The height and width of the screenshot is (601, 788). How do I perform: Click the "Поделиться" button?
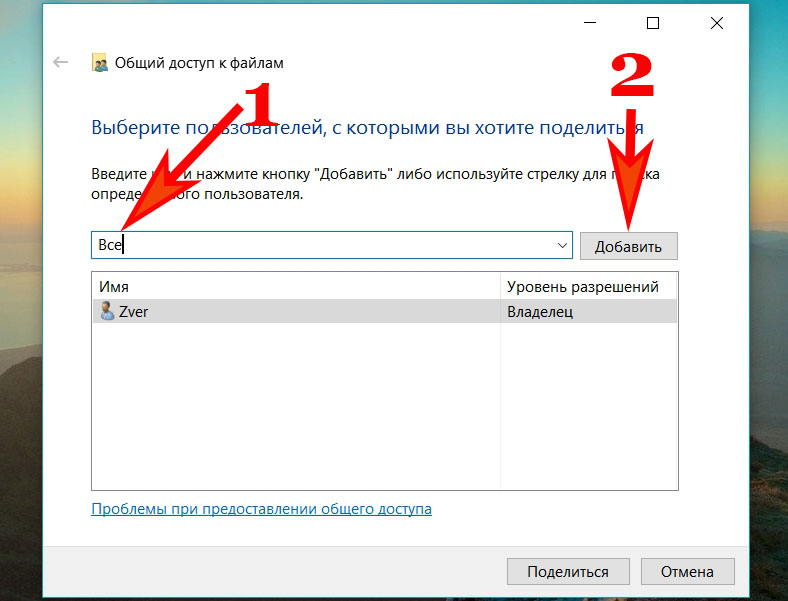click(568, 571)
